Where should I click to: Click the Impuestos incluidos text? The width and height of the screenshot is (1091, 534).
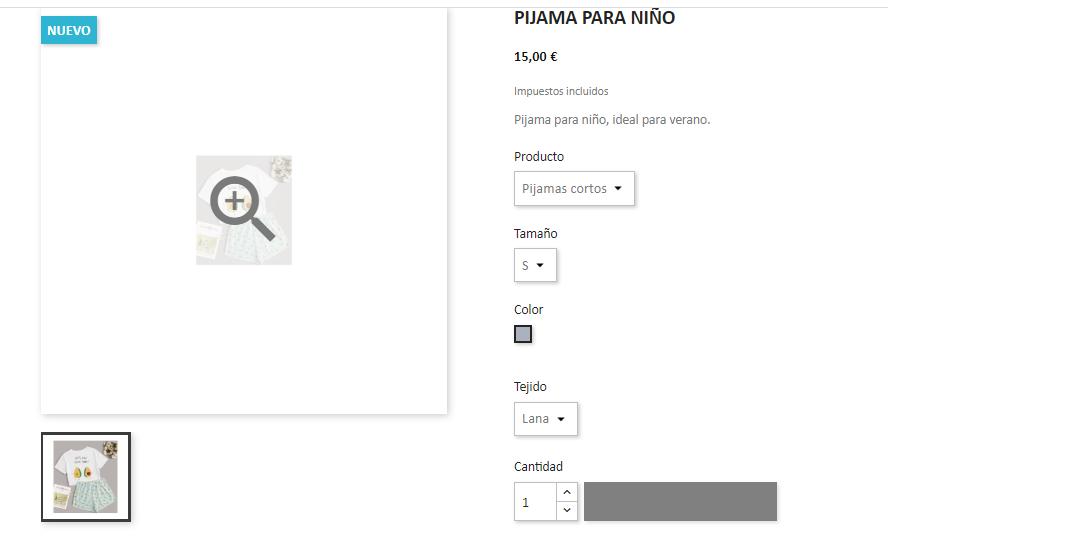click(x=561, y=91)
